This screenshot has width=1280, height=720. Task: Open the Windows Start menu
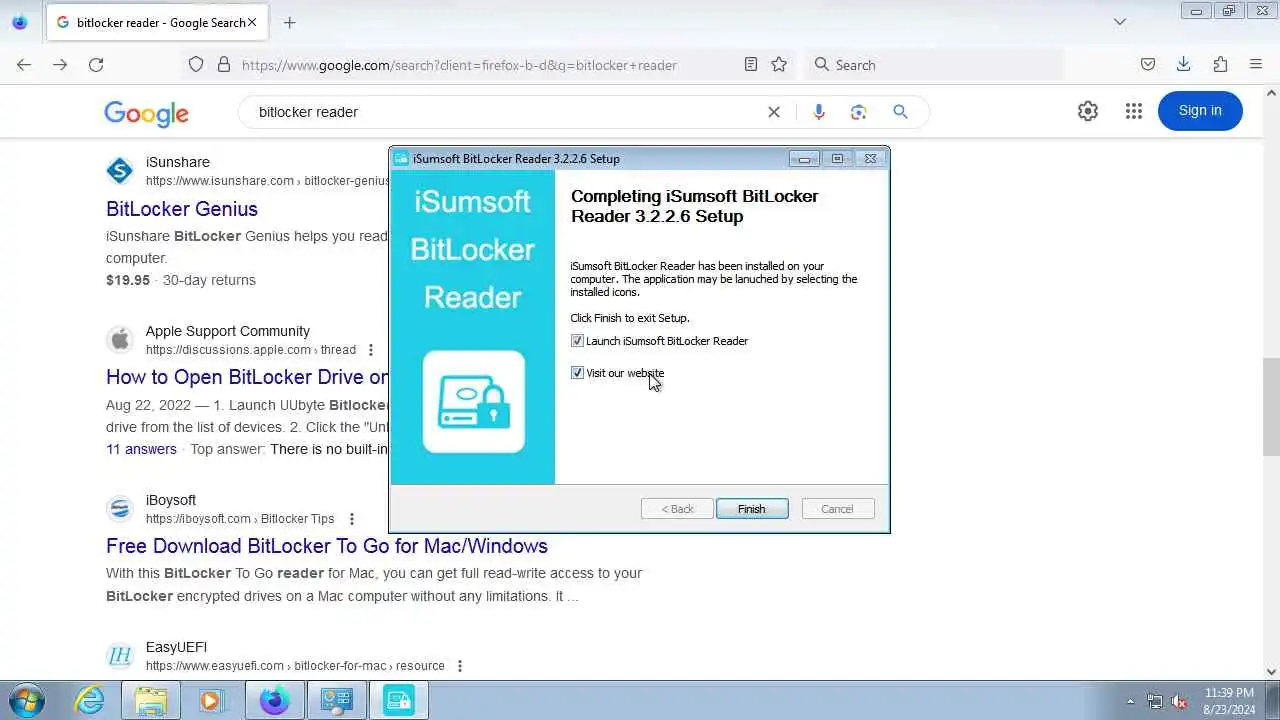click(26, 700)
